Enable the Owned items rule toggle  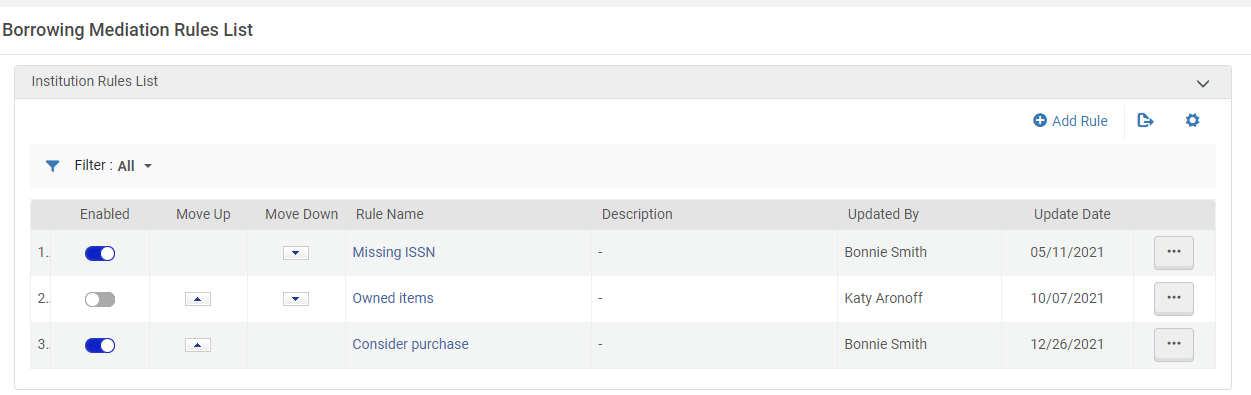click(x=100, y=299)
